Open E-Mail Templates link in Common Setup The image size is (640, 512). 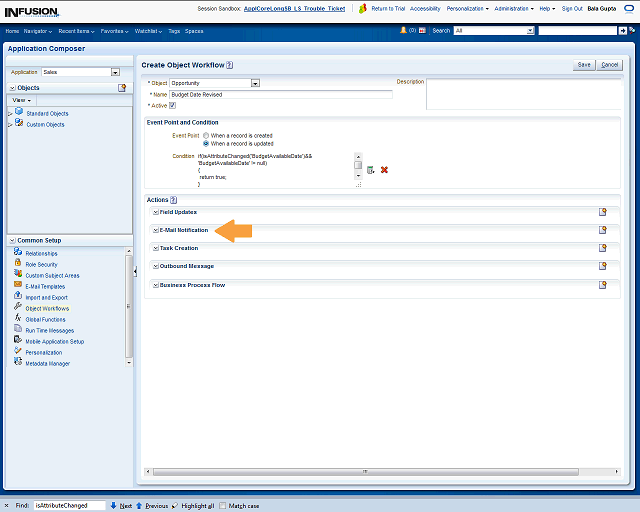click(46, 286)
